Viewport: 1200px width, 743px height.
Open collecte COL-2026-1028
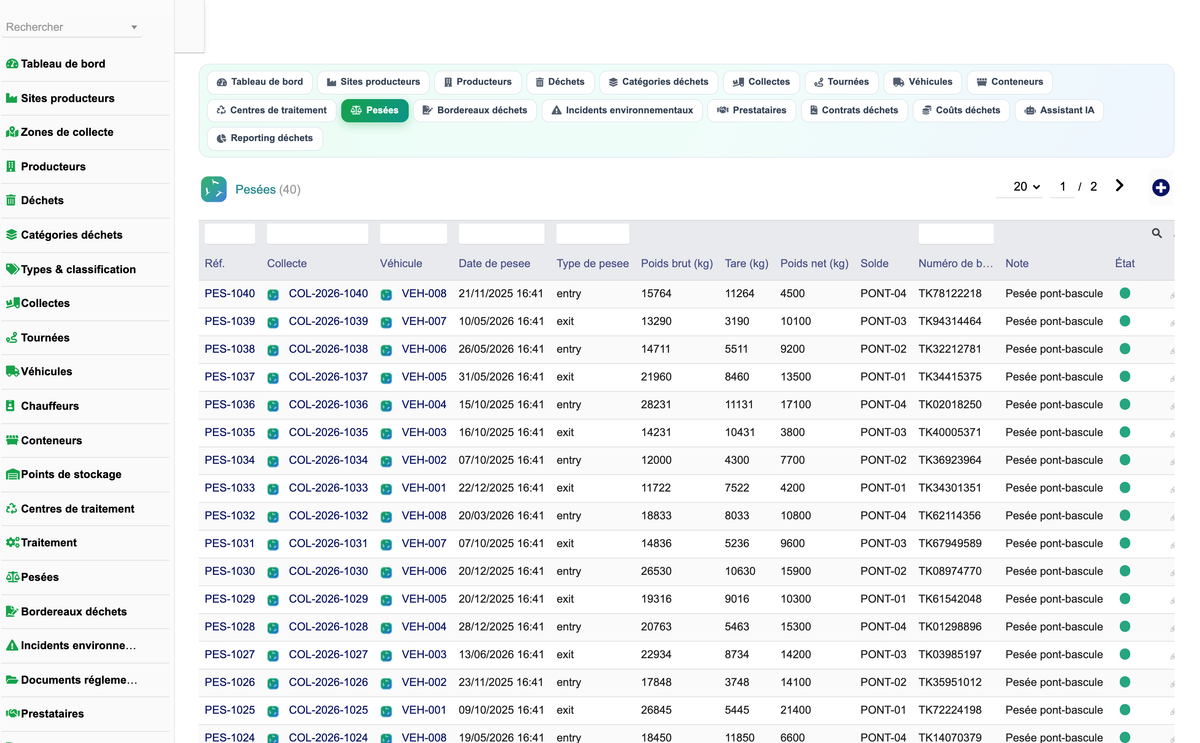click(328, 627)
